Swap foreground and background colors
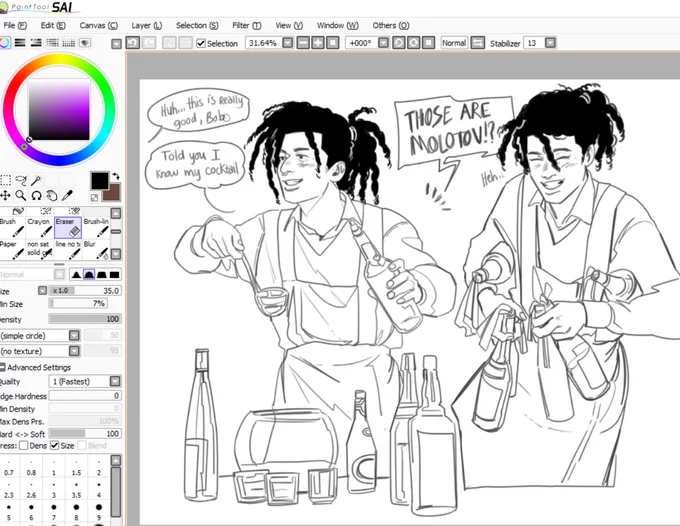The height and width of the screenshot is (526, 680). 116,176
